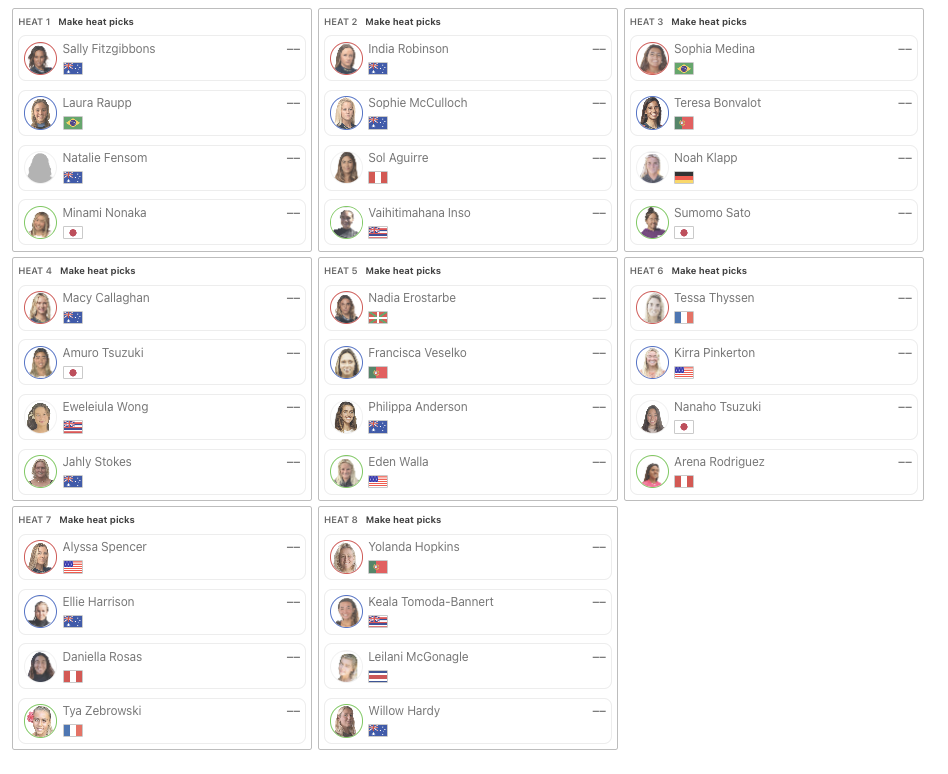Click the score dash beside India Robinson
Viewport: 948px width, 774px height.
[599, 49]
